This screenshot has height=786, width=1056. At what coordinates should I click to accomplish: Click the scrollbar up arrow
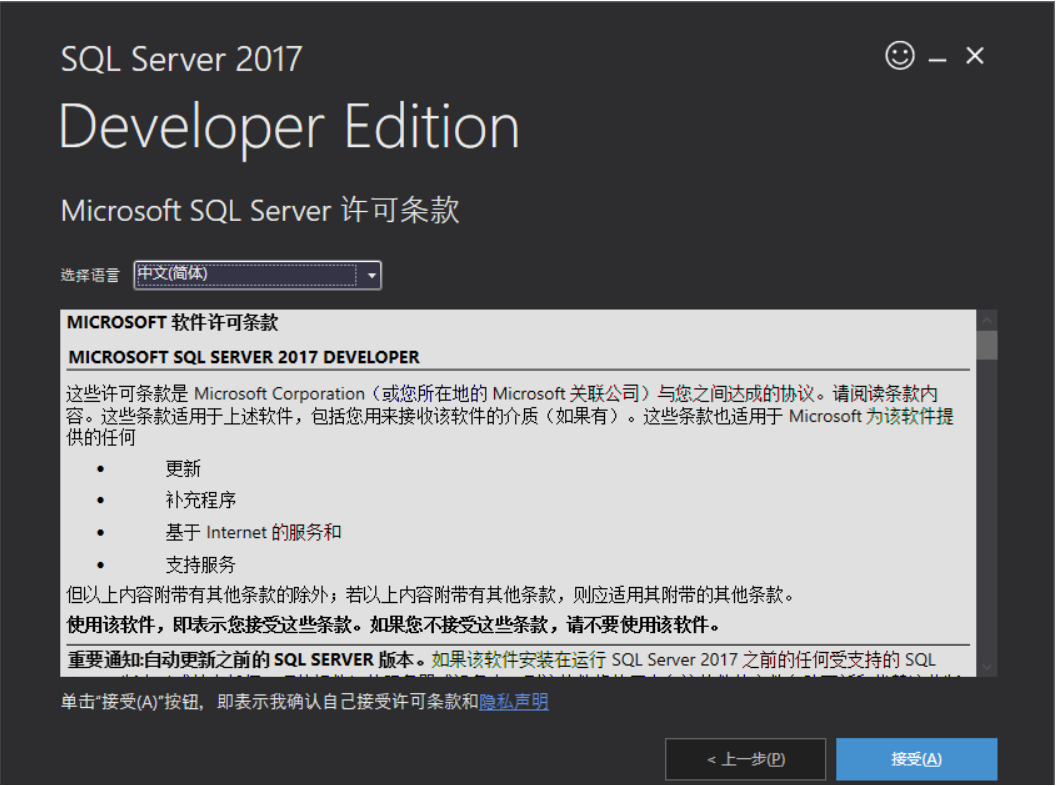point(988,318)
